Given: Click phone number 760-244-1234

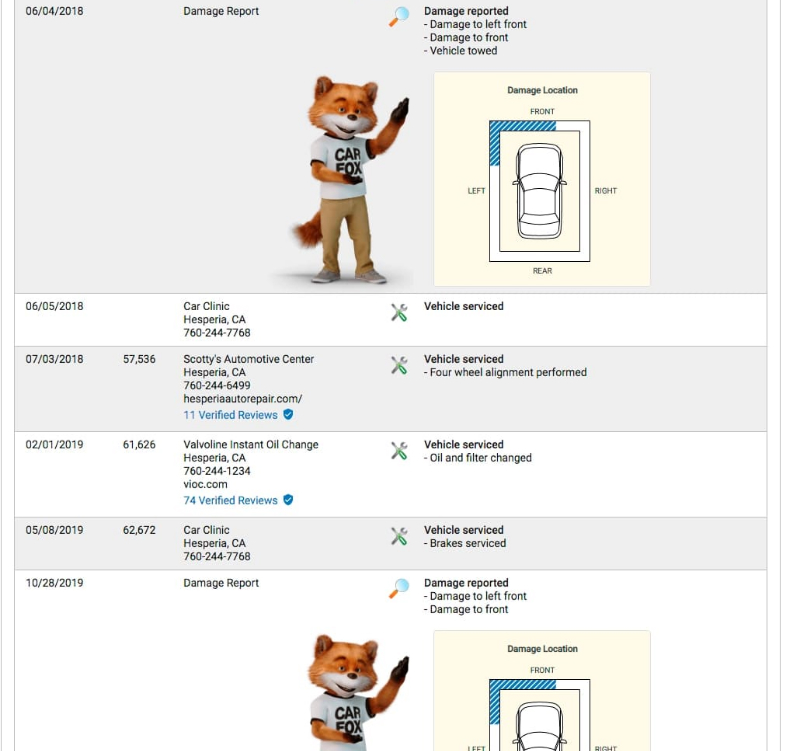Looking at the screenshot, I should coord(216,471).
